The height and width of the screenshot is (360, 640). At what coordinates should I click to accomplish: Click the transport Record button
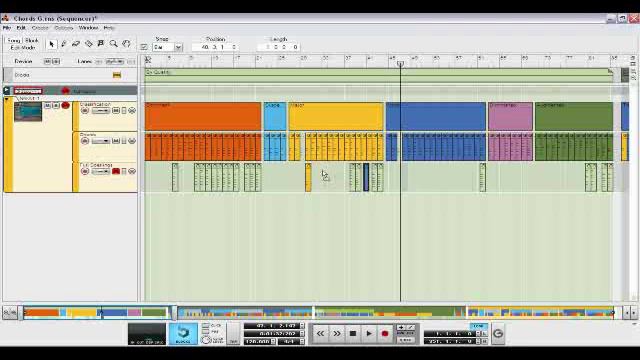(384, 334)
